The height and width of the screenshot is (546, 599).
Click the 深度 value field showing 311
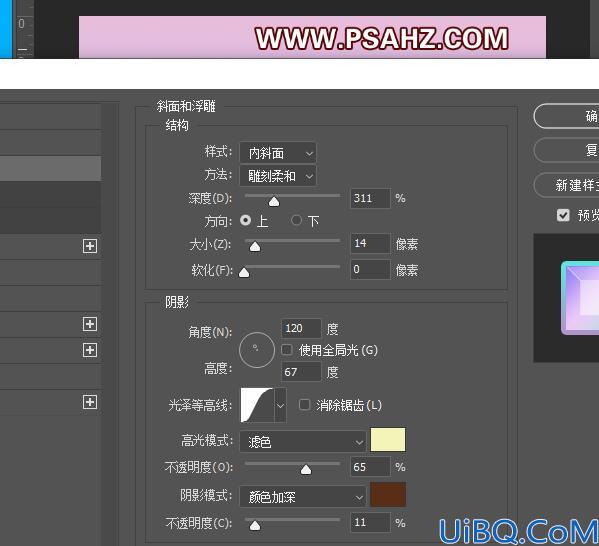click(370, 198)
